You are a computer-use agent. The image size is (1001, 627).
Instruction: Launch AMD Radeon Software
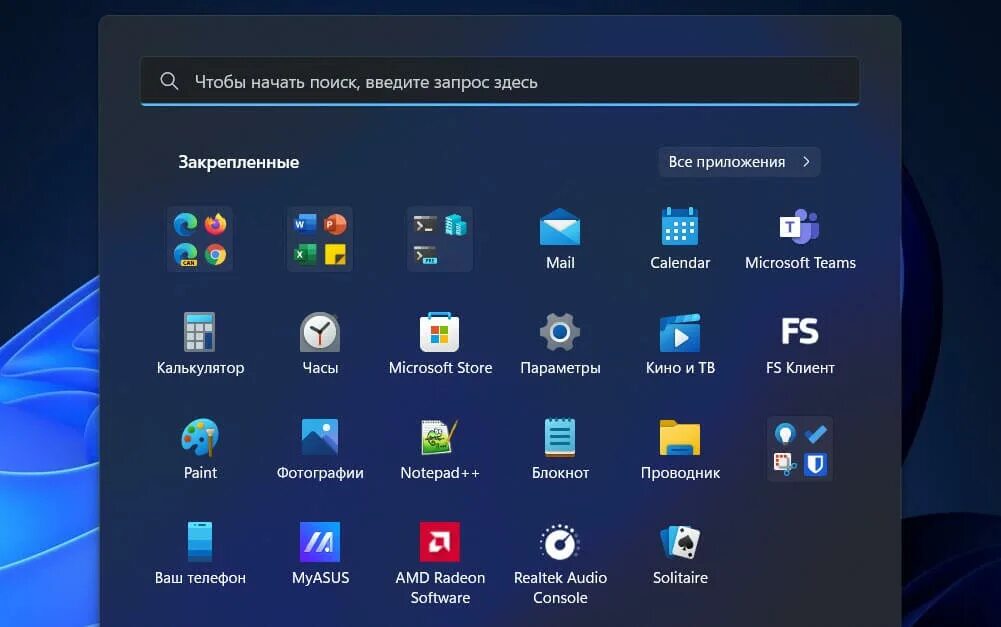pos(440,563)
